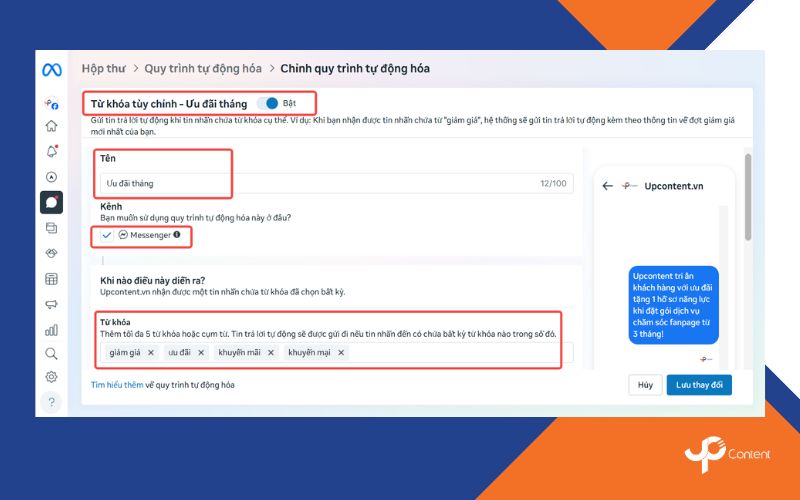
Task: Uncheck the Messenger channel checkbox
Action: click(x=107, y=235)
